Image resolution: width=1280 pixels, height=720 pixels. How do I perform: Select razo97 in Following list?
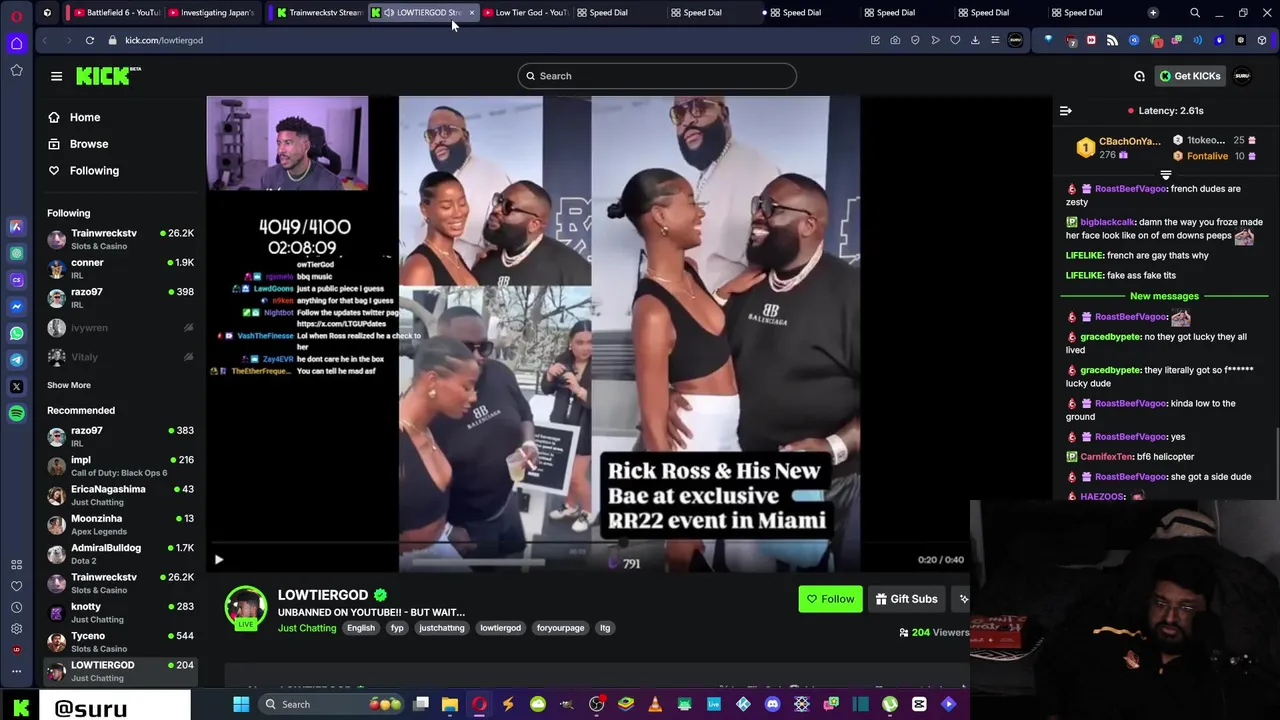click(x=120, y=297)
